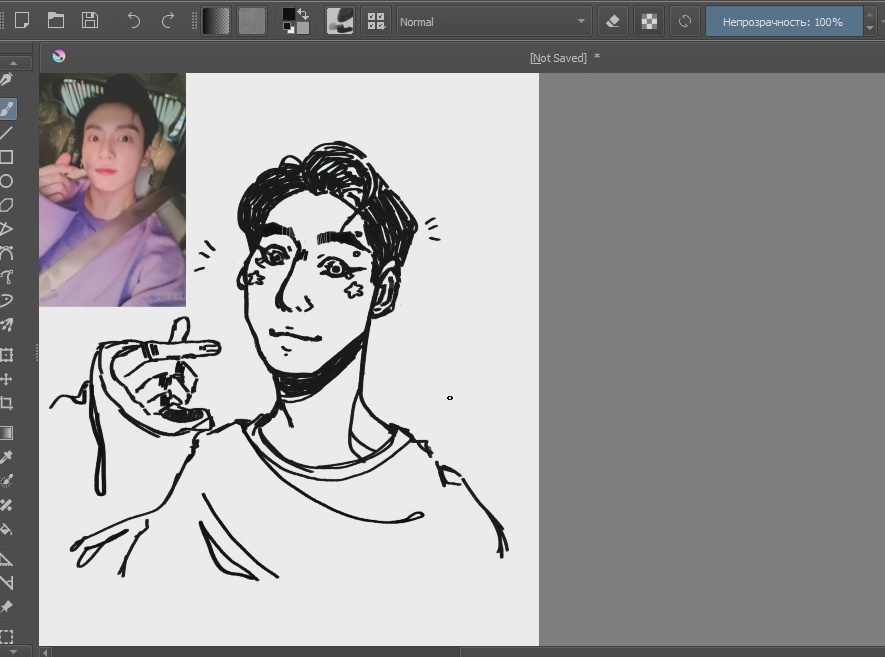
Task: Select the Assistant tool
Action: [x=7, y=559]
